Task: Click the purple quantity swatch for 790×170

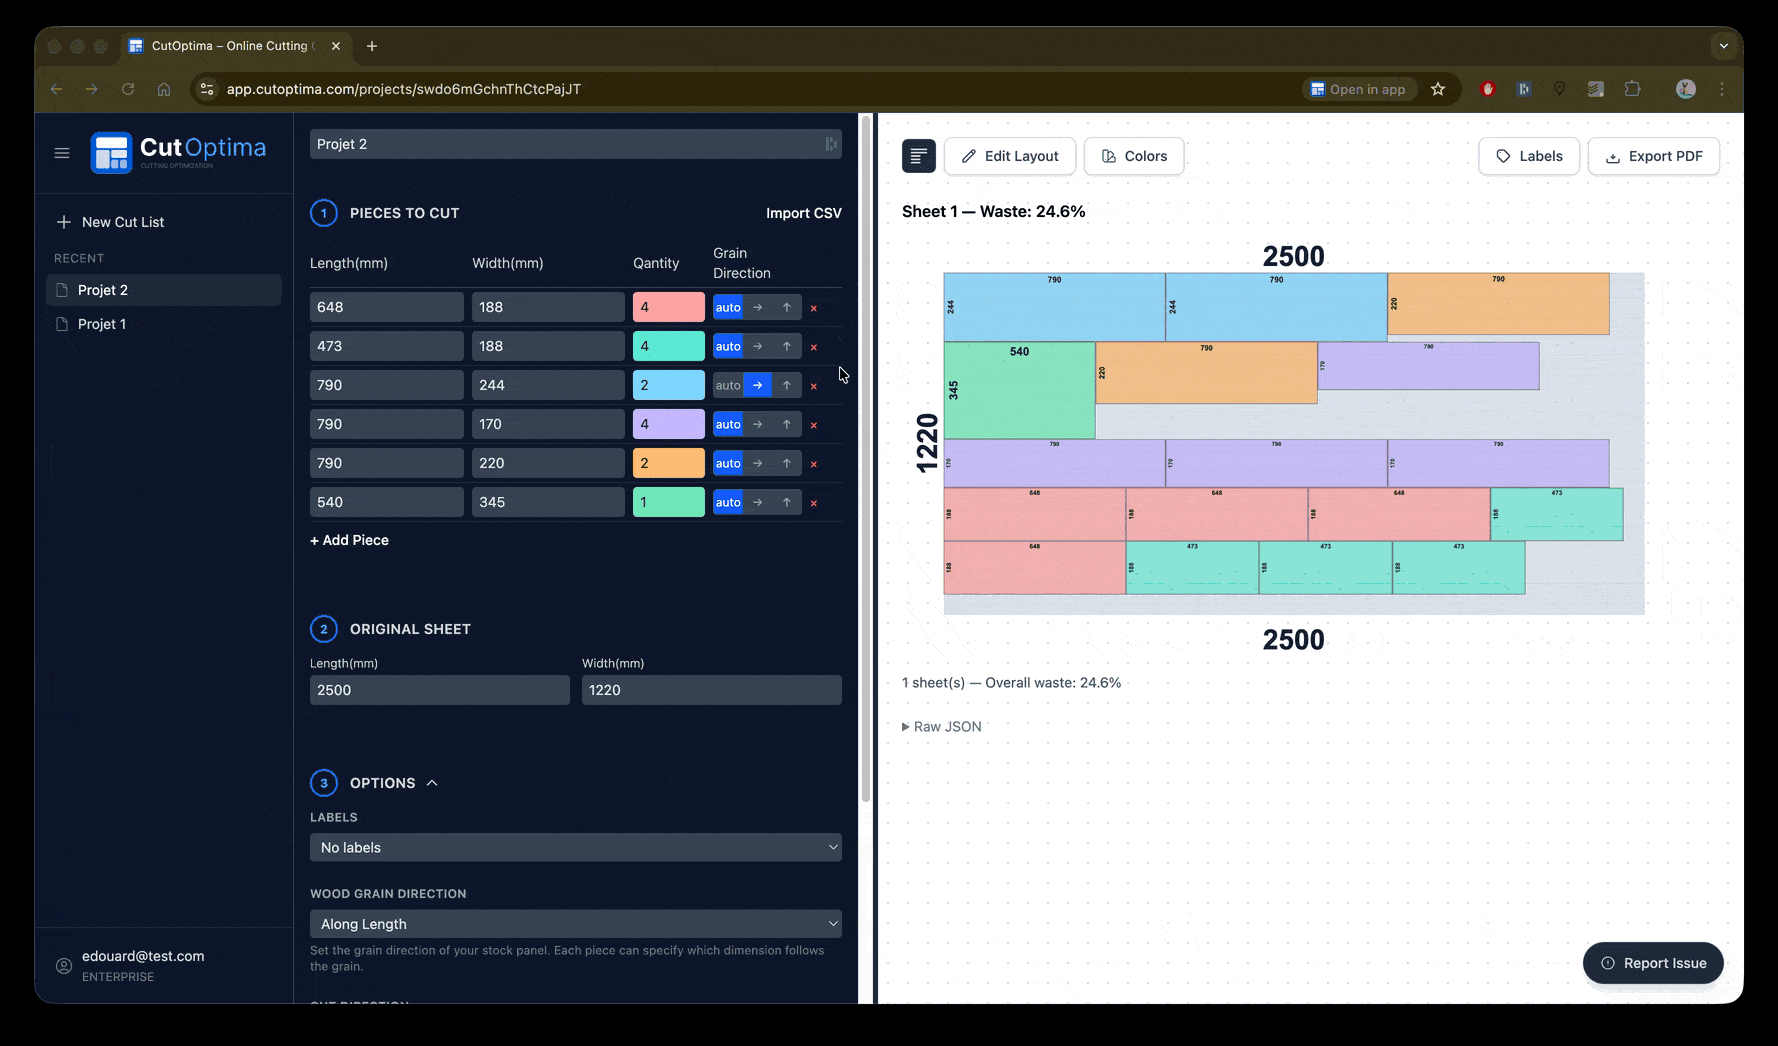Action: coord(668,423)
